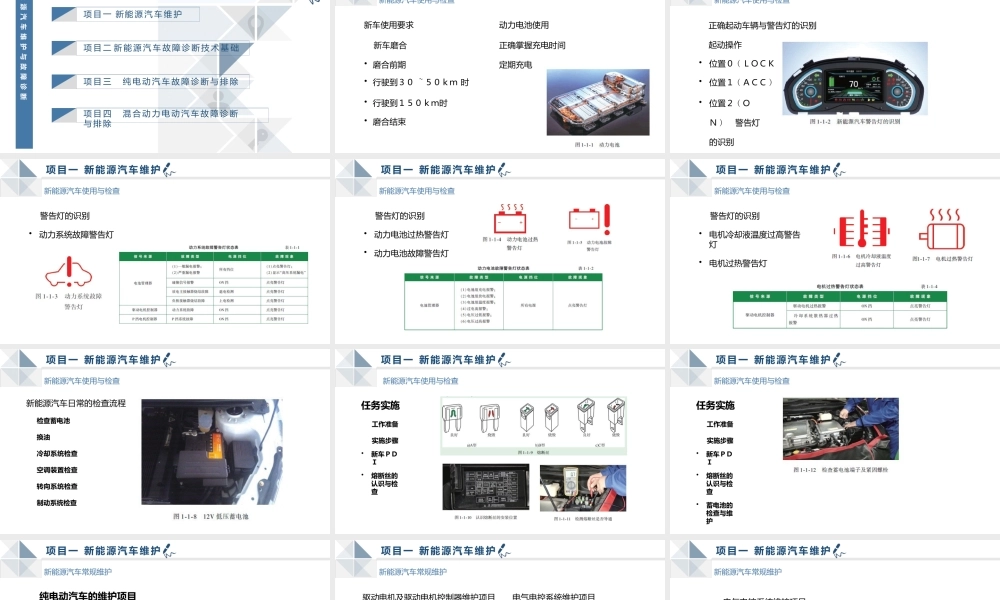Click the 驱动电机及驱动电机控制器维护项目 heading

[429, 596]
